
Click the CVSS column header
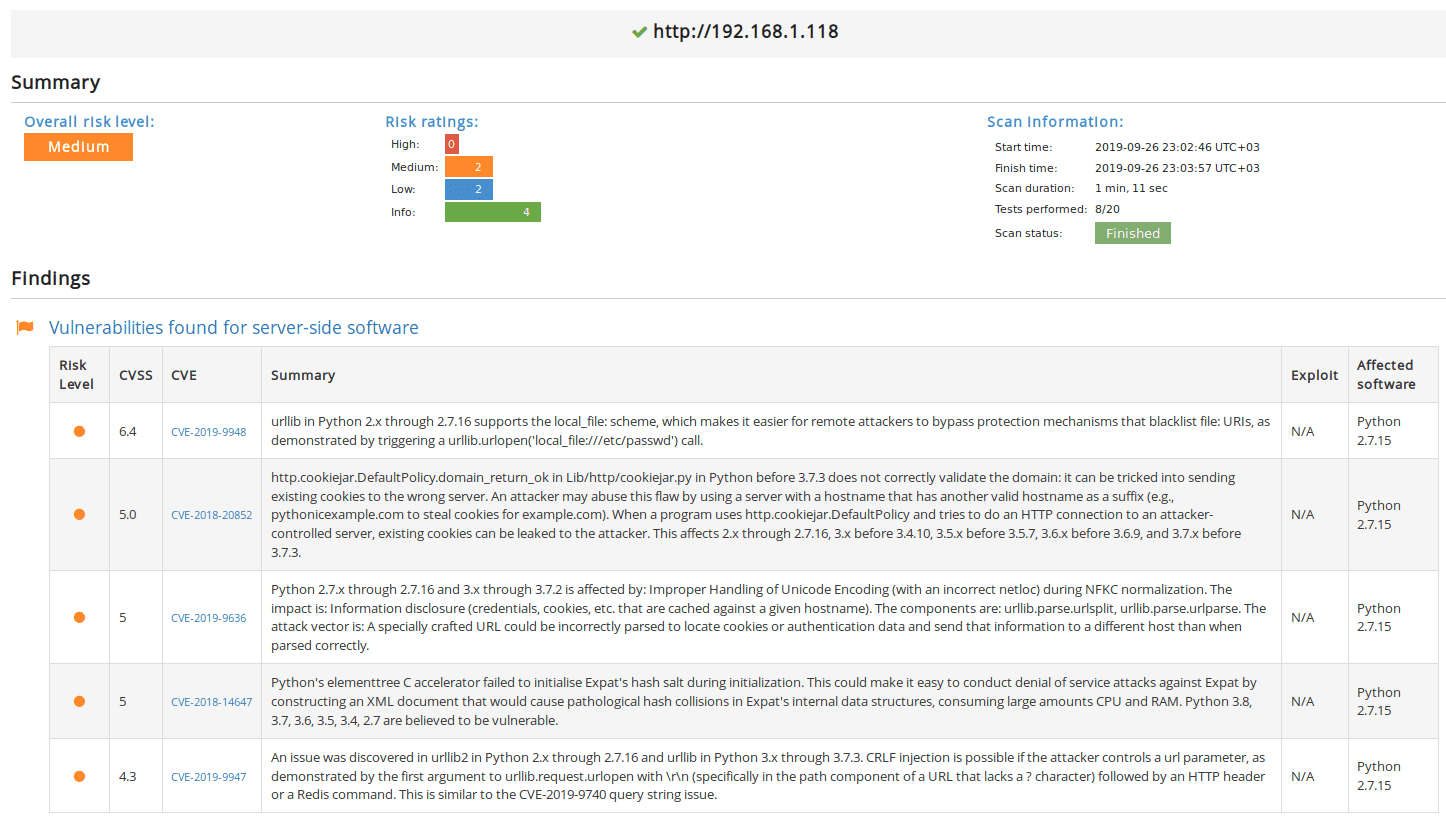[x=135, y=374]
